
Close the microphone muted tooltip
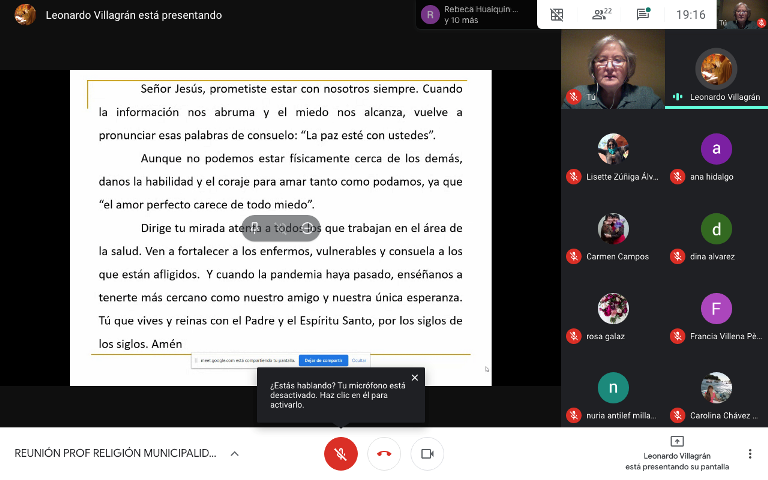click(414, 377)
